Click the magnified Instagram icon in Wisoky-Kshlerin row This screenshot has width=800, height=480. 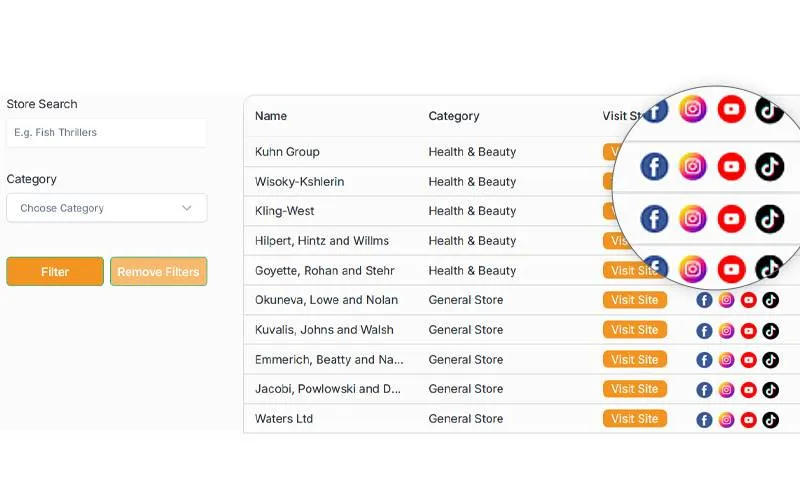click(693, 166)
